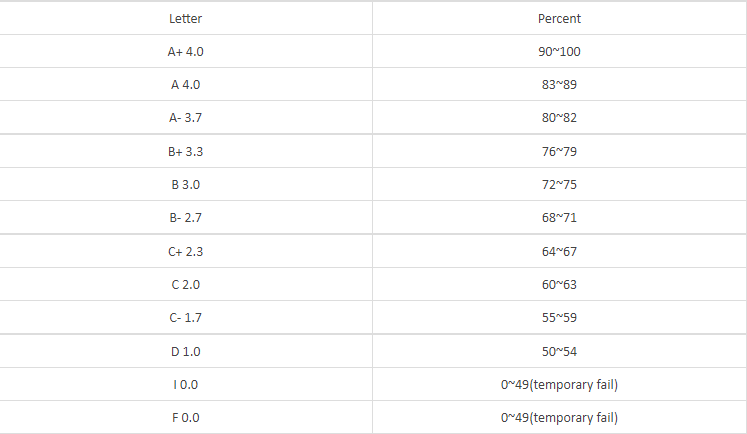Select the I 0.0 grade cell

click(x=186, y=384)
